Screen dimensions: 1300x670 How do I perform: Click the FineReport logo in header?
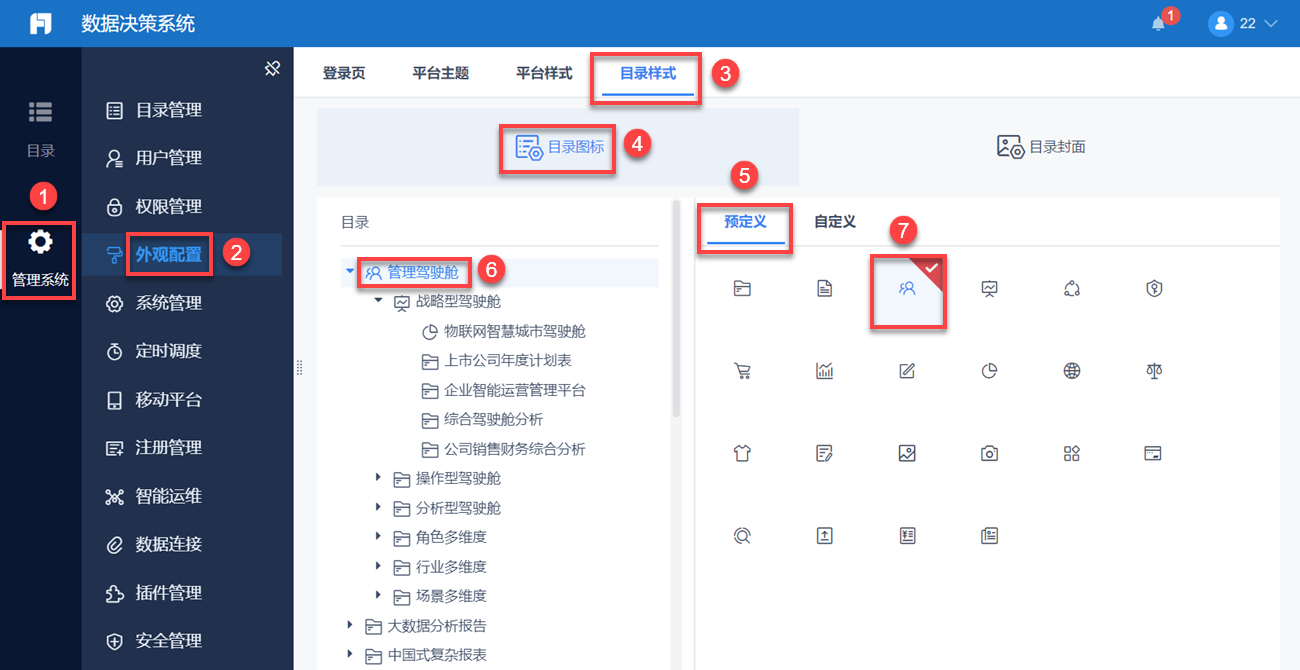click(x=40, y=23)
